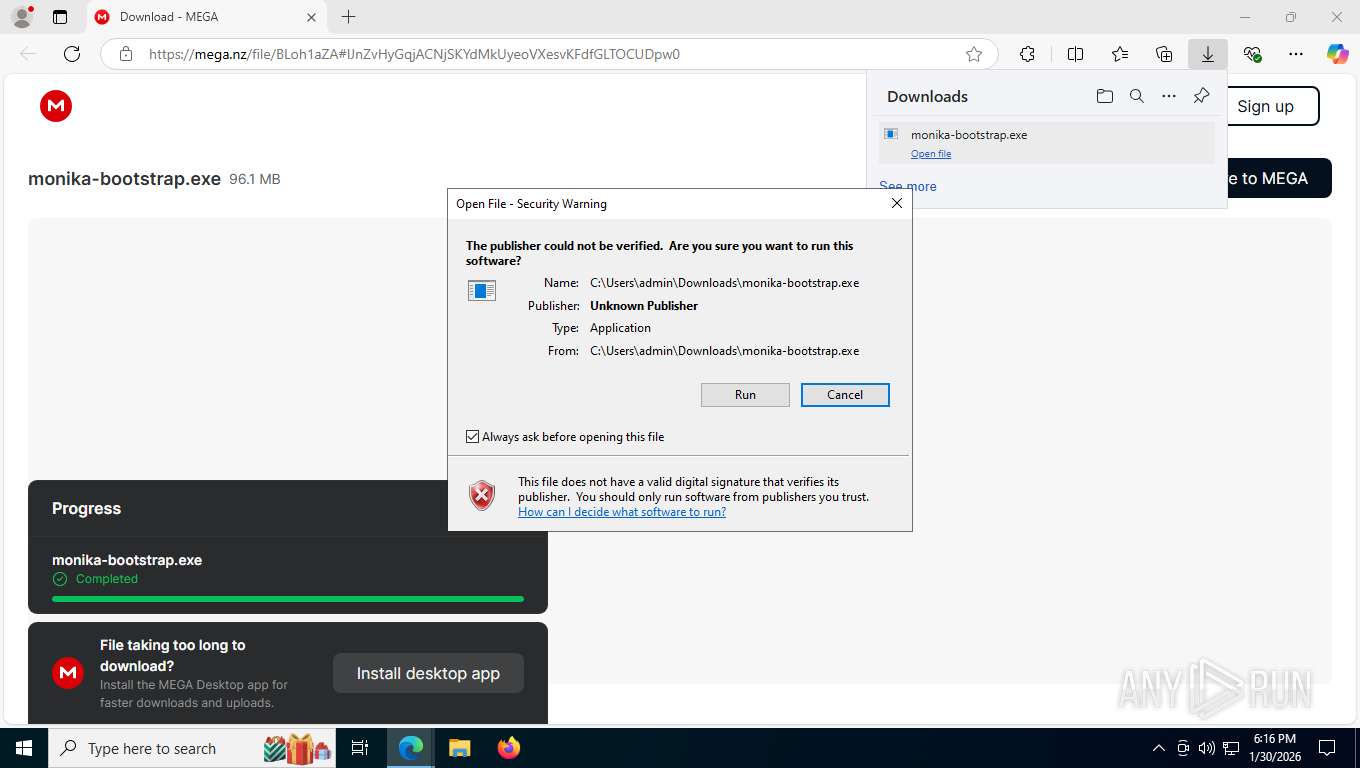Viewport: 1360px width, 768px height.
Task: Select the Download - MEGA tab
Action: (204, 17)
